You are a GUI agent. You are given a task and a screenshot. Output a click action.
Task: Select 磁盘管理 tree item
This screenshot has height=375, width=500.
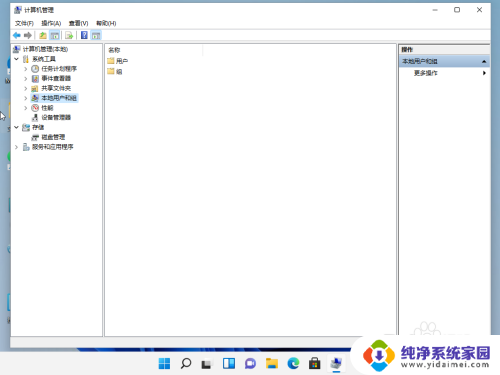(53, 137)
